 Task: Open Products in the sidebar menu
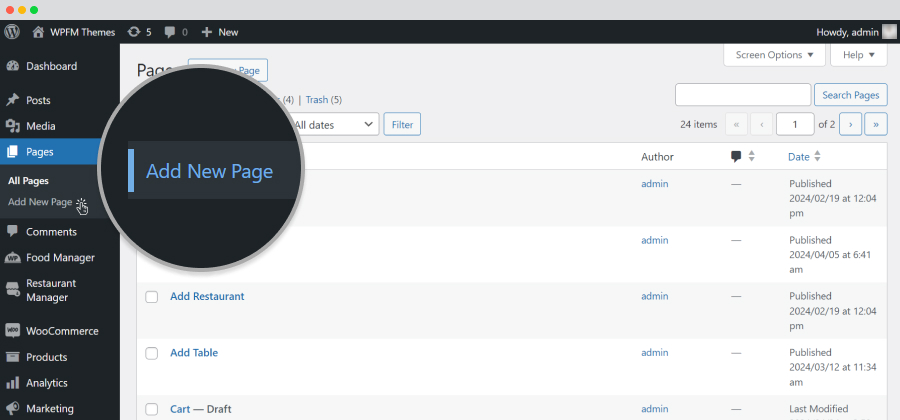[x=46, y=357]
